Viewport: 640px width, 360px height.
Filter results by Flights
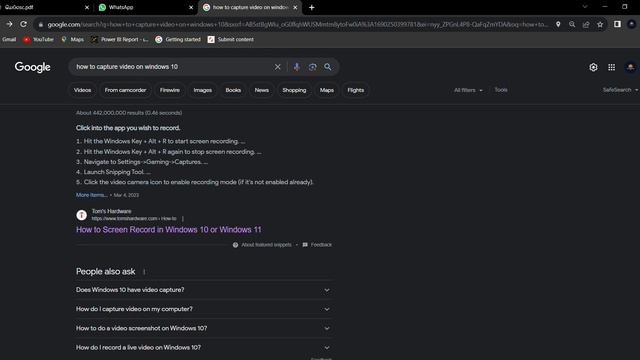(x=356, y=90)
